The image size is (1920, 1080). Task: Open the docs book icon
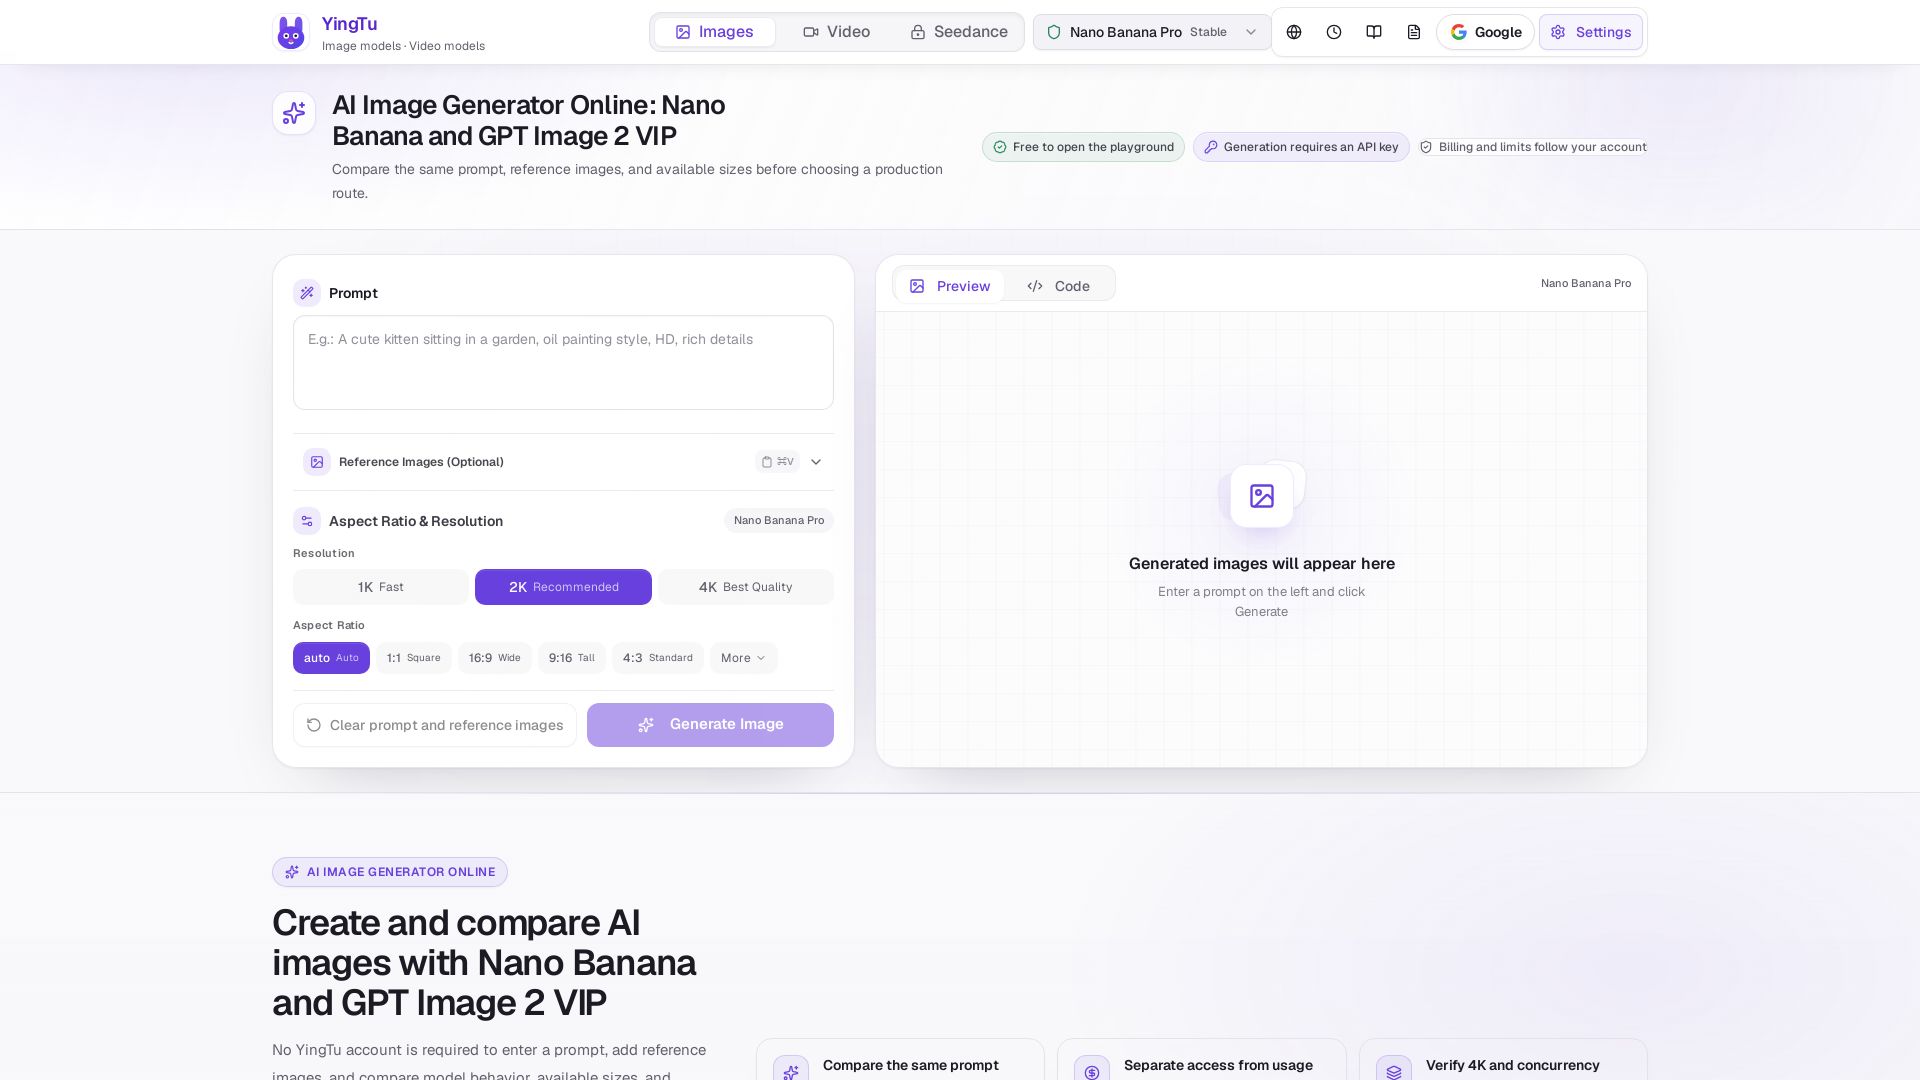click(1374, 32)
